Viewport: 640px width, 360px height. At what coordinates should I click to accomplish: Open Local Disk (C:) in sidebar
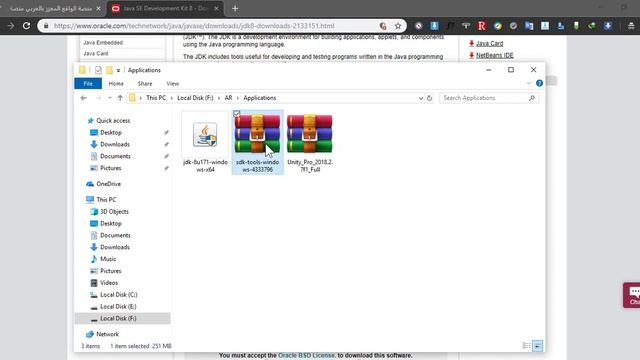click(118, 295)
